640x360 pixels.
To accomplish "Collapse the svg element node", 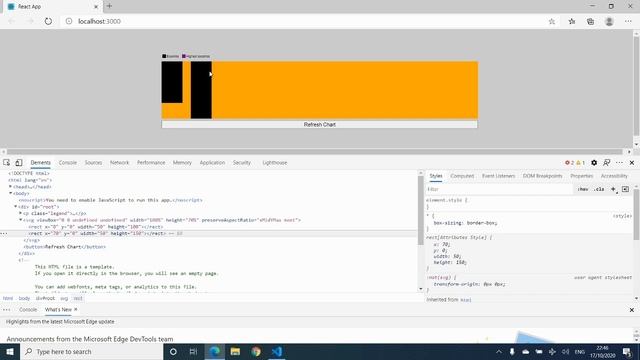I will 20,220.
